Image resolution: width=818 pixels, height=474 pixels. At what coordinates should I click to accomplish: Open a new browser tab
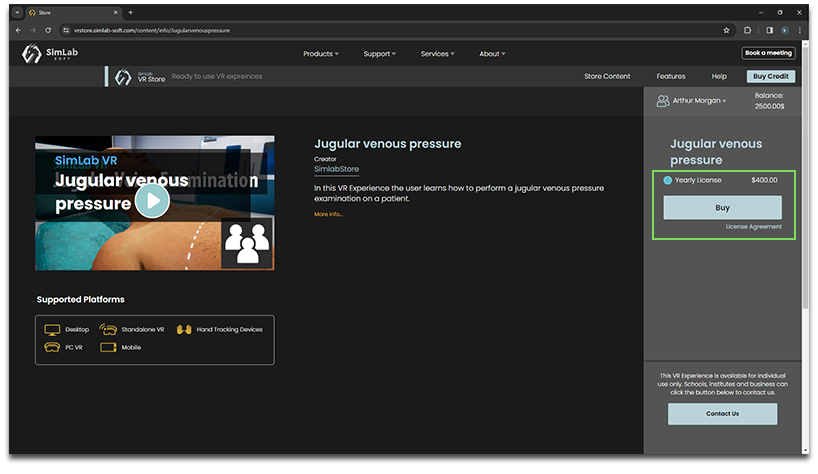(x=130, y=12)
